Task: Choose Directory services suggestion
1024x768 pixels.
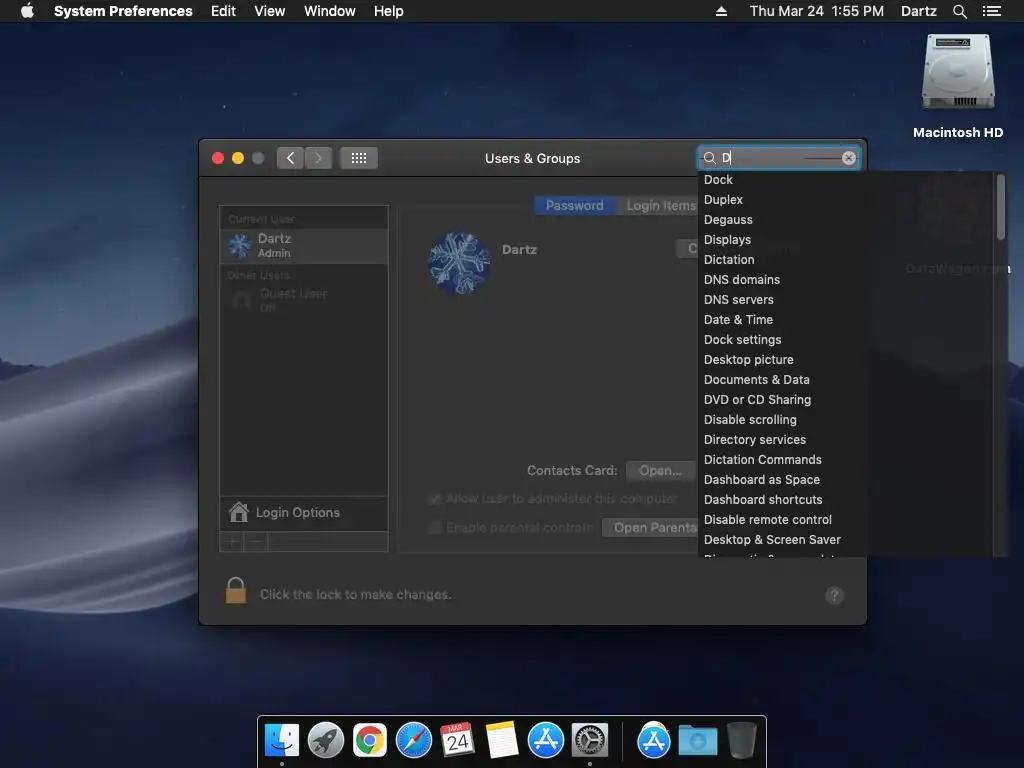Action: pos(755,440)
